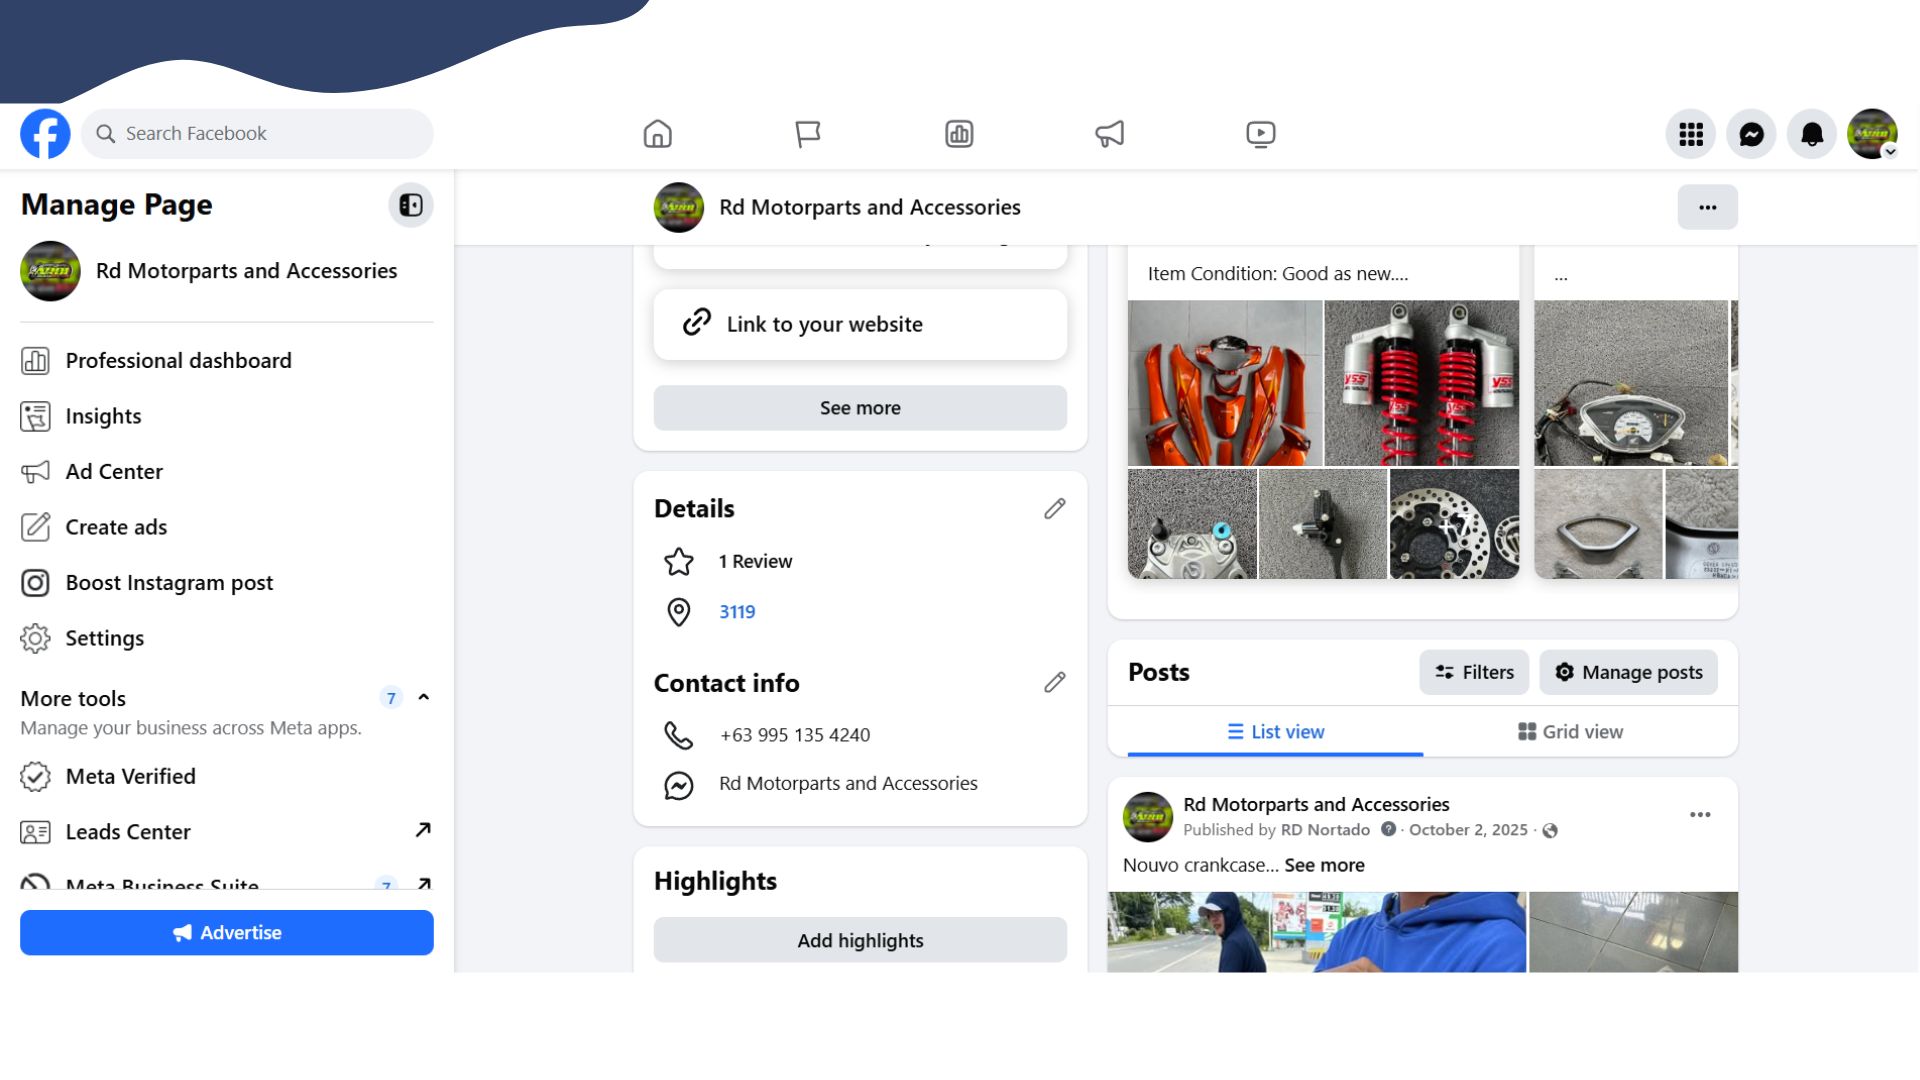Collapse the More tools section
This screenshot has width=1920, height=1080.
[x=423, y=698]
